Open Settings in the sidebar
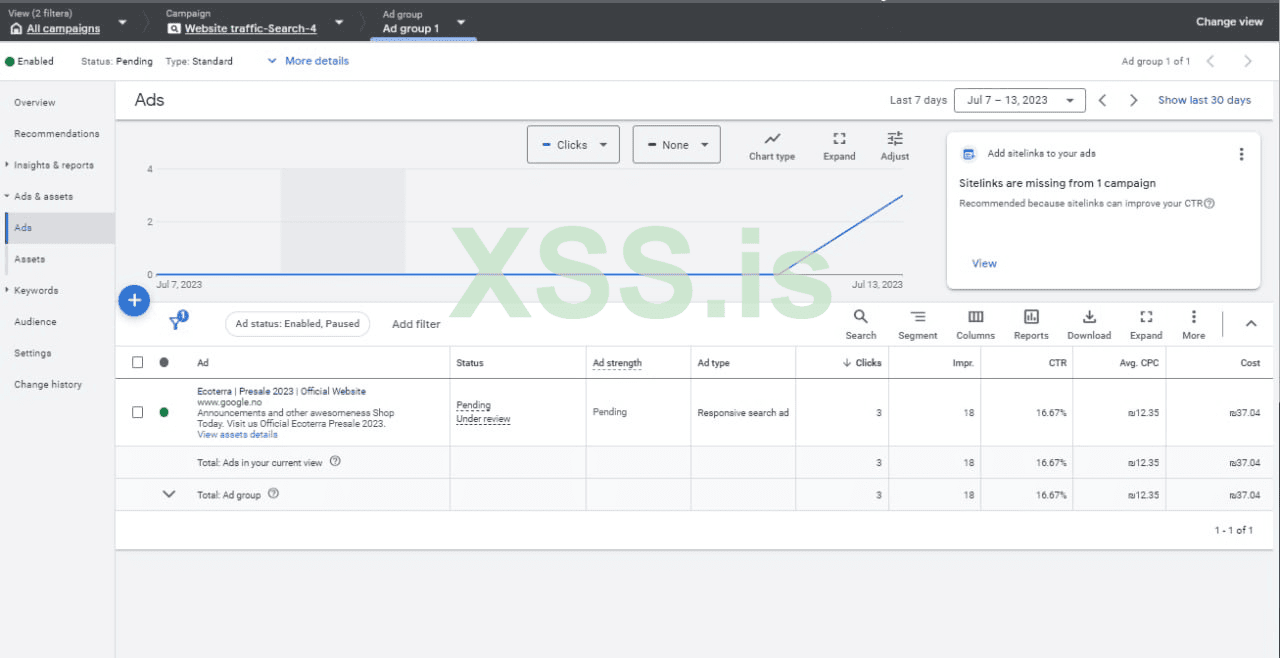Viewport: 1280px width, 658px height. pos(32,353)
